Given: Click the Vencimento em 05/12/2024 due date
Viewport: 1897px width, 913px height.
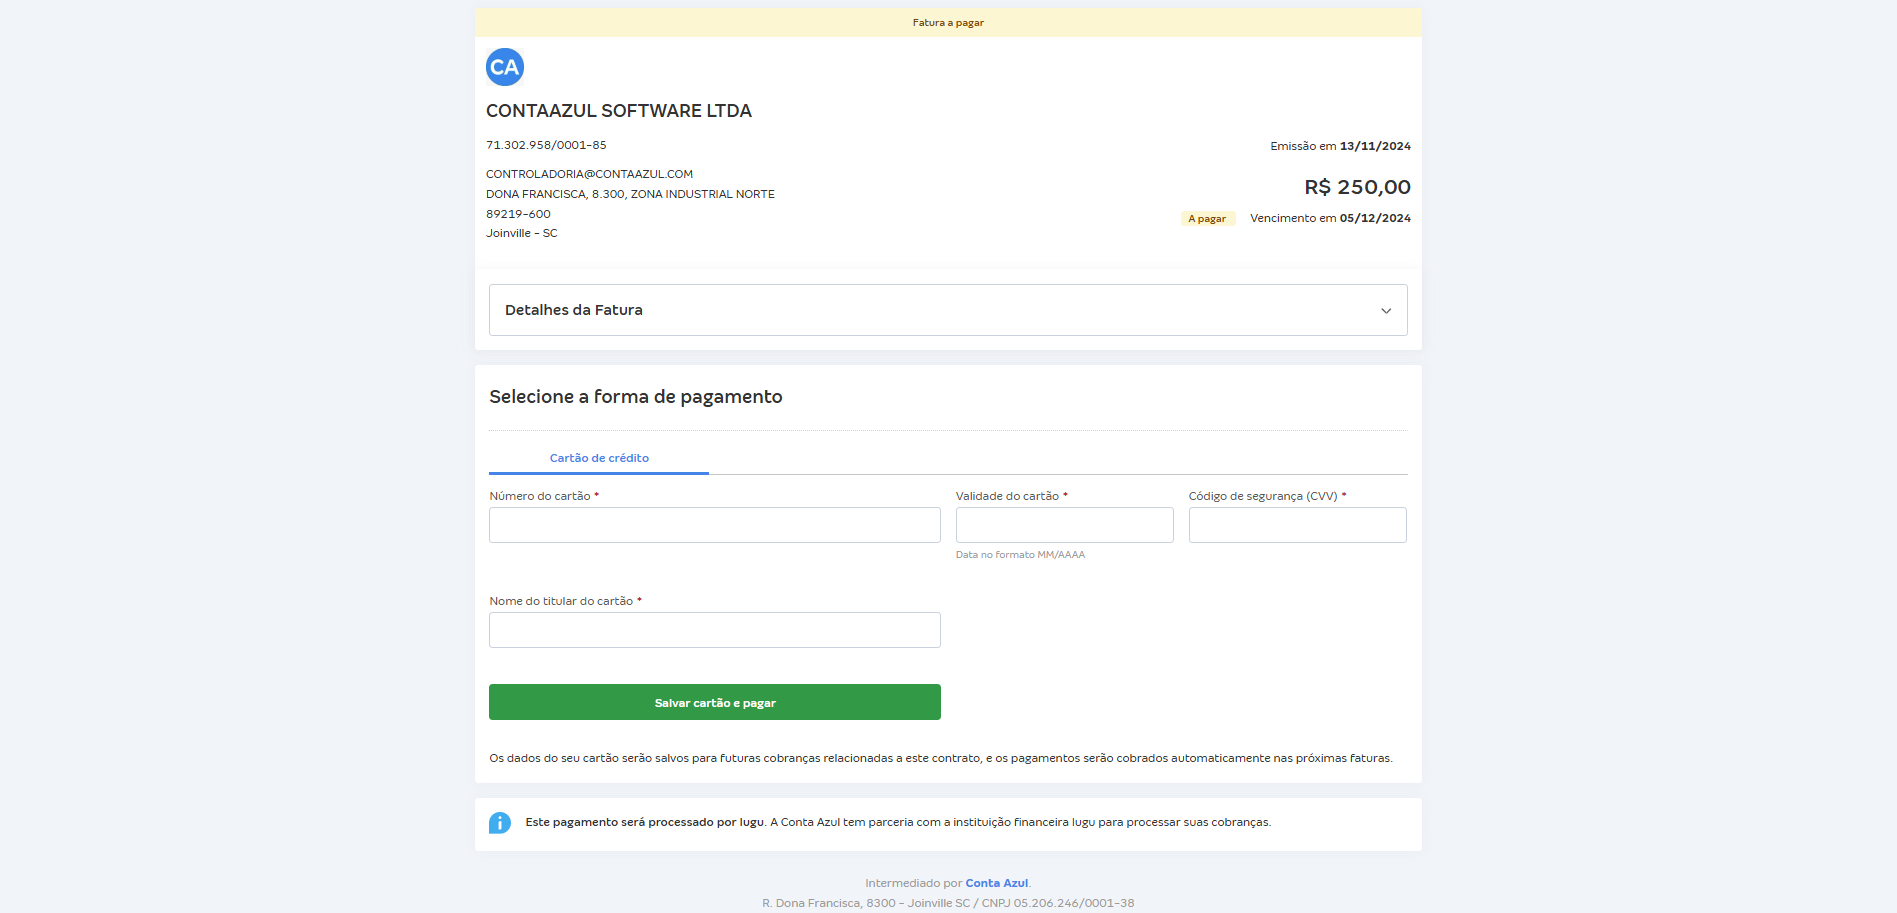Looking at the screenshot, I should 1329,218.
